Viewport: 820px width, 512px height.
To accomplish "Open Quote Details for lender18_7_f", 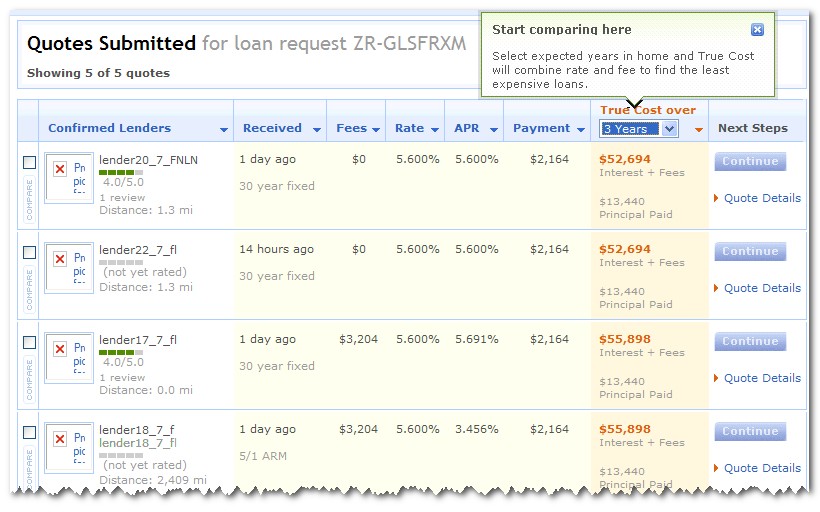I will [762, 468].
